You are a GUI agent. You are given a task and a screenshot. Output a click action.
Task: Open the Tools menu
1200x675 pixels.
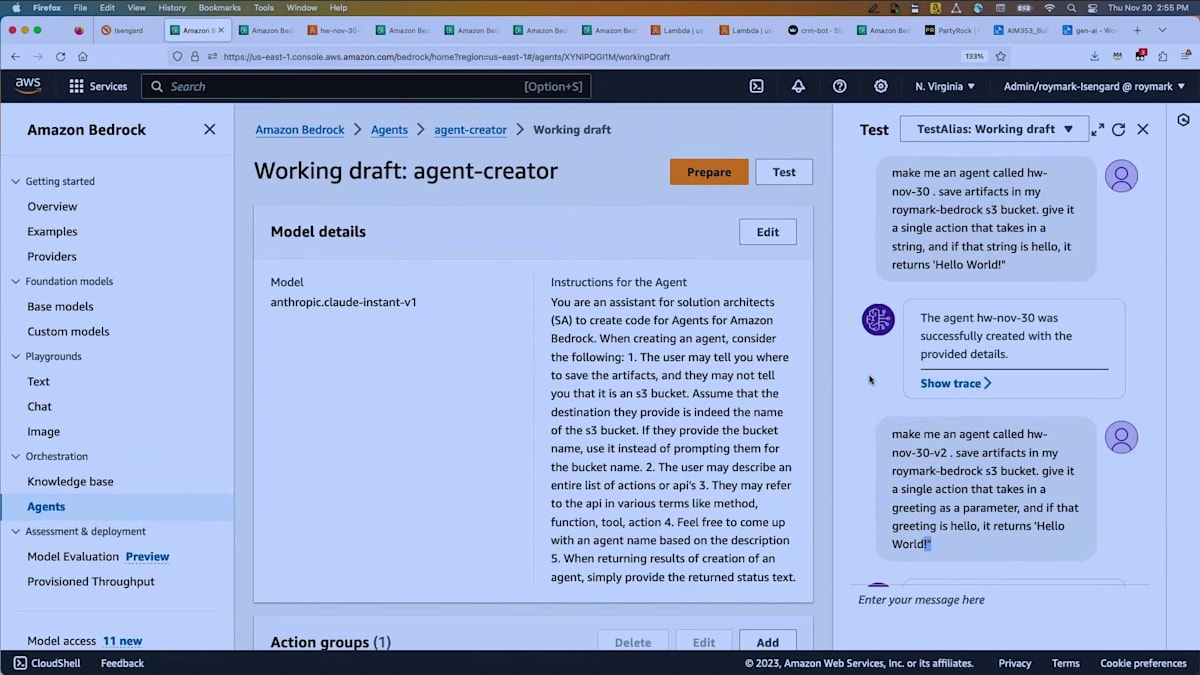tap(264, 7)
